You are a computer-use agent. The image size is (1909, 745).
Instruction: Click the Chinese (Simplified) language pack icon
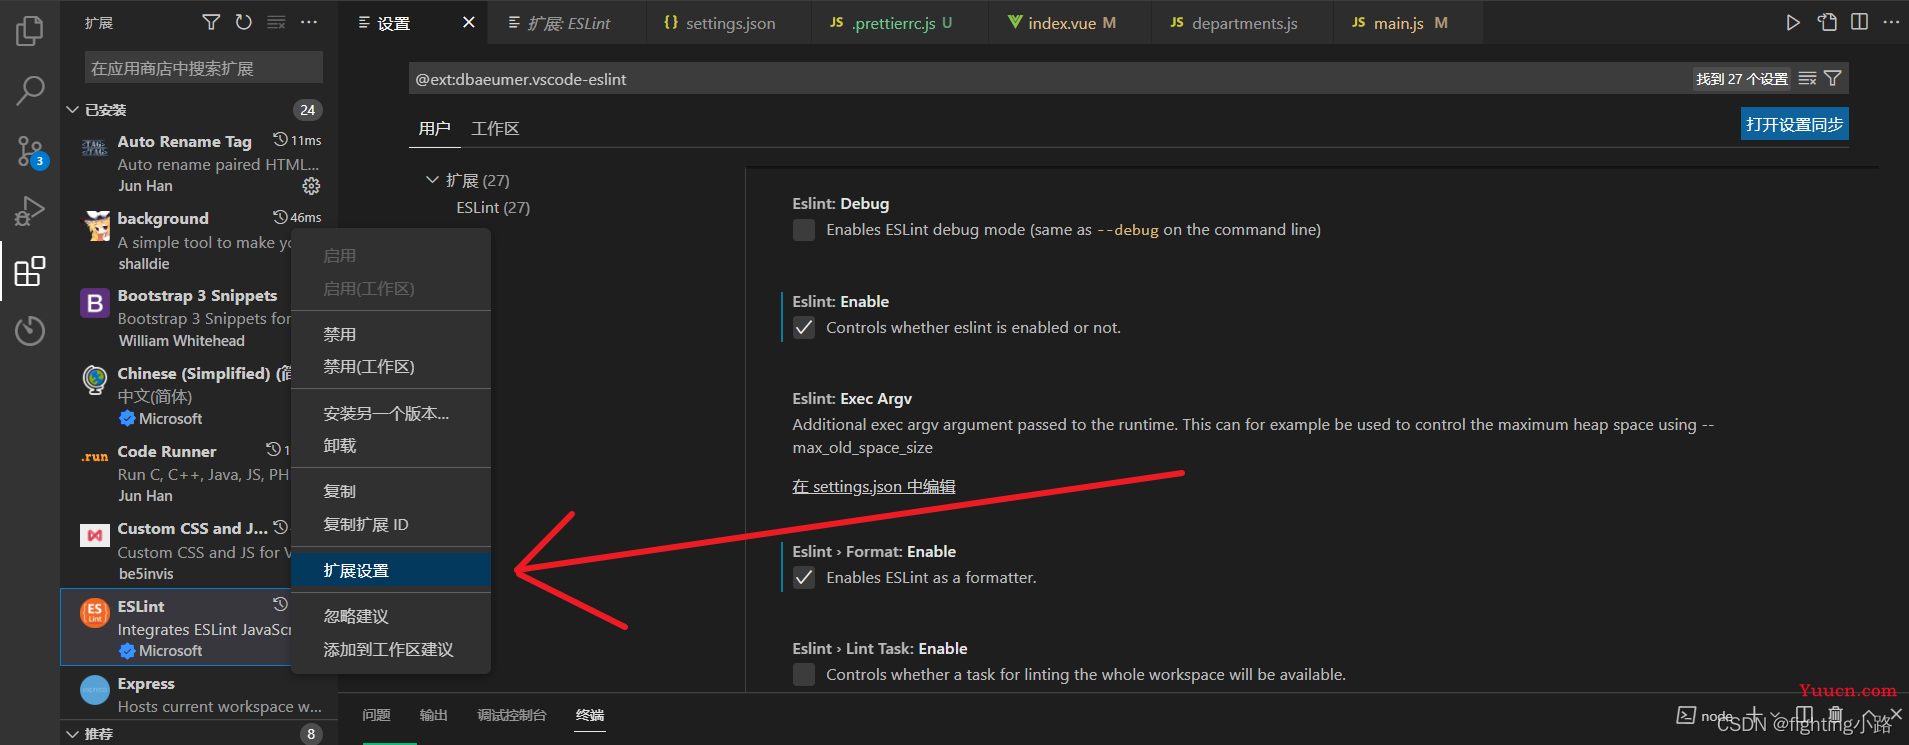point(95,380)
